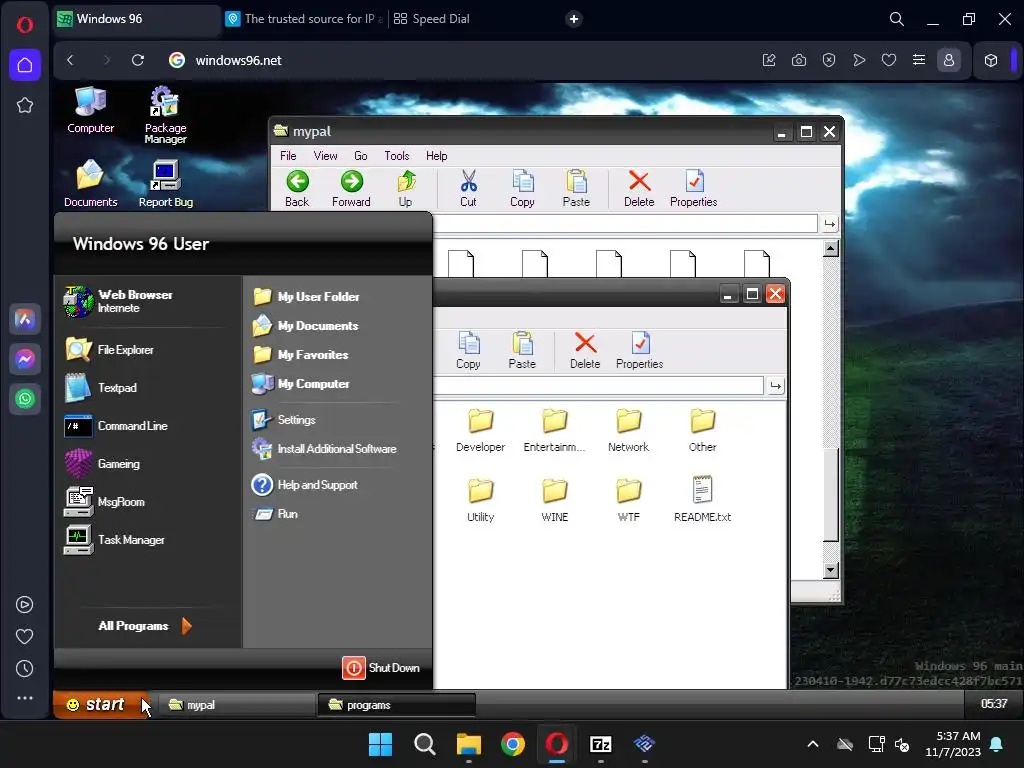Screen dimensions: 1024x768
Task: Click Properties in mypal window toolbar
Action: 694,189
